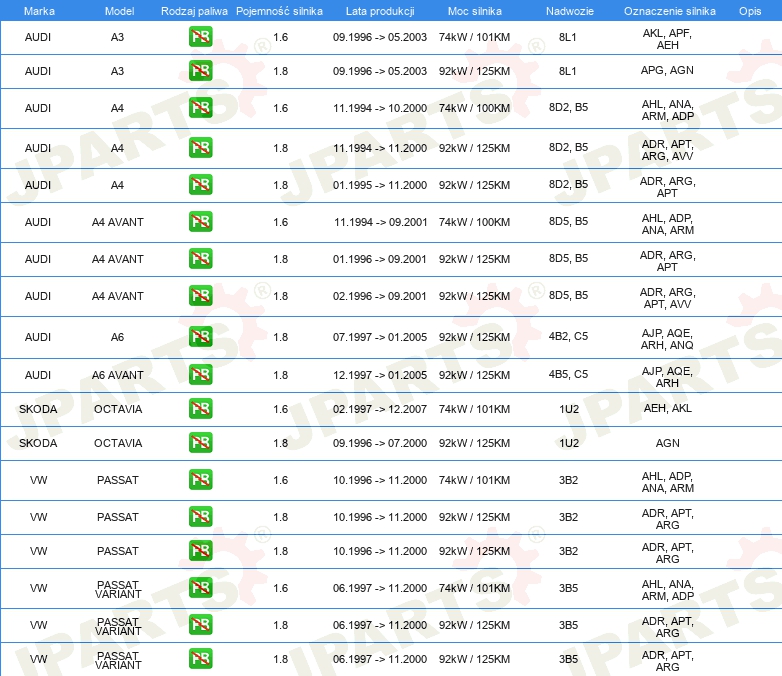
Task: Click the petrol fuel icon for Audi A3 1.6
Action: [x=200, y=39]
